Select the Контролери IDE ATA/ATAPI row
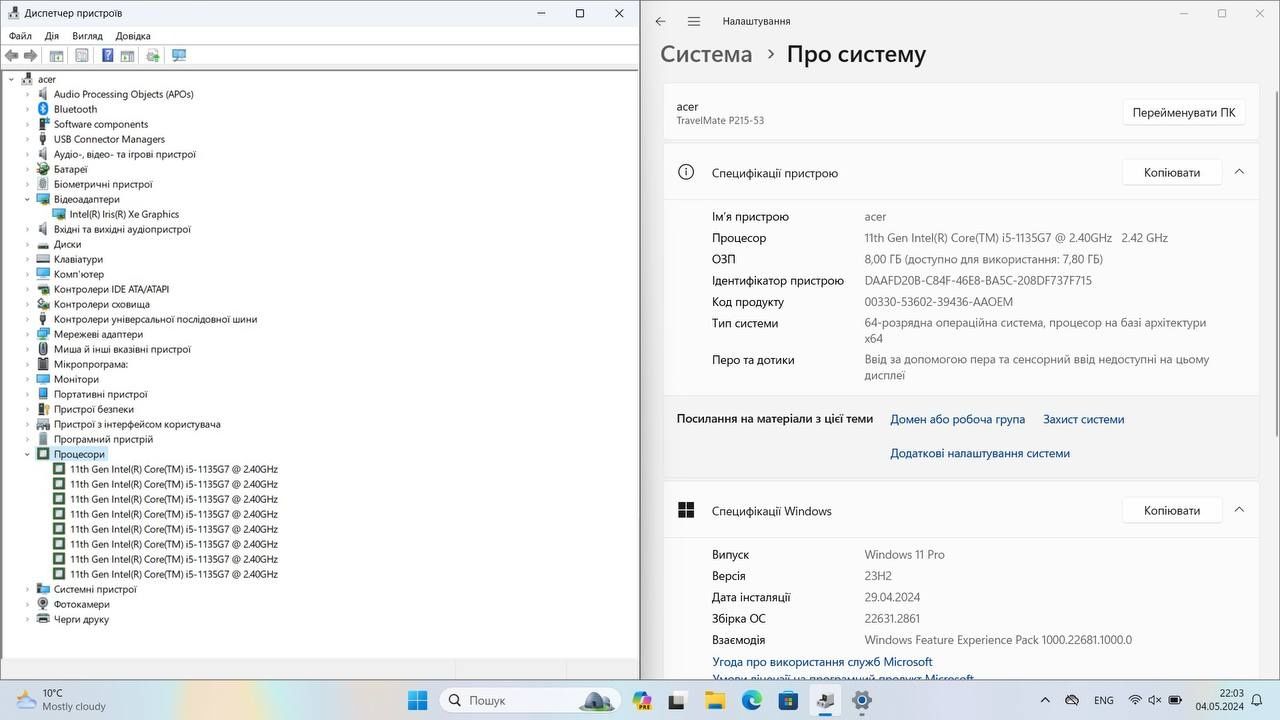The width and height of the screenshot is (1280, 720). (x=111, y=289)
